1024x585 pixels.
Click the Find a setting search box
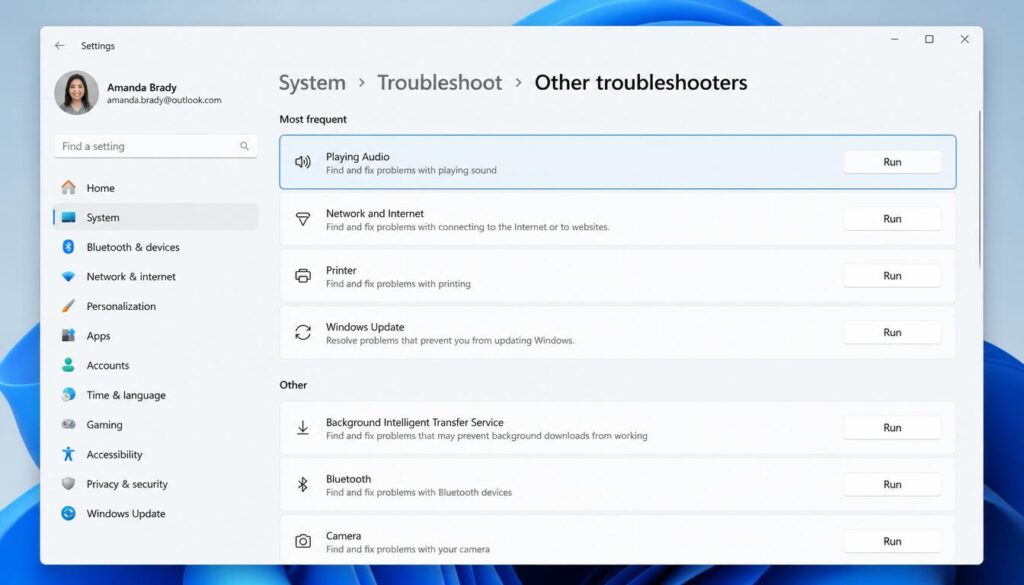(x=156, y=146)
